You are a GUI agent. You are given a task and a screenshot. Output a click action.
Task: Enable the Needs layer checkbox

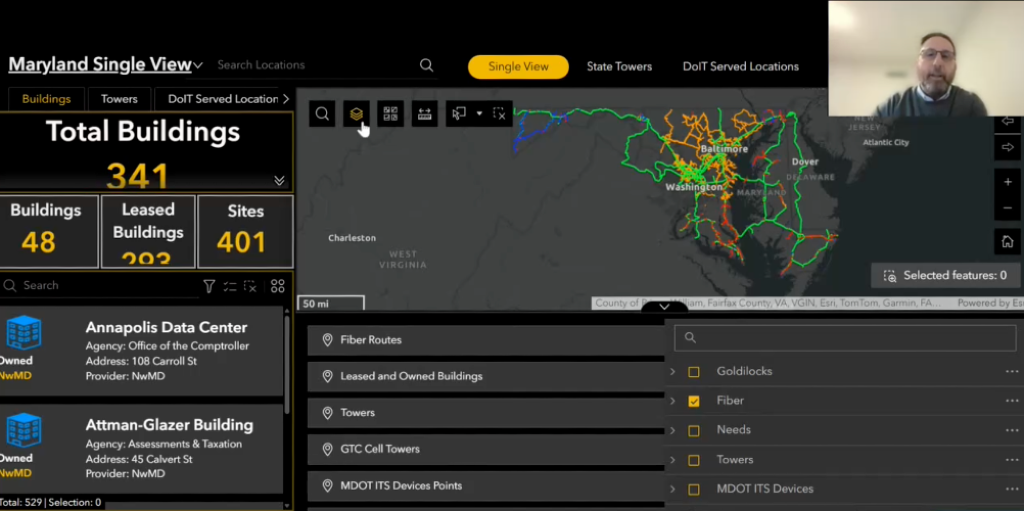[x=694, y=431]
